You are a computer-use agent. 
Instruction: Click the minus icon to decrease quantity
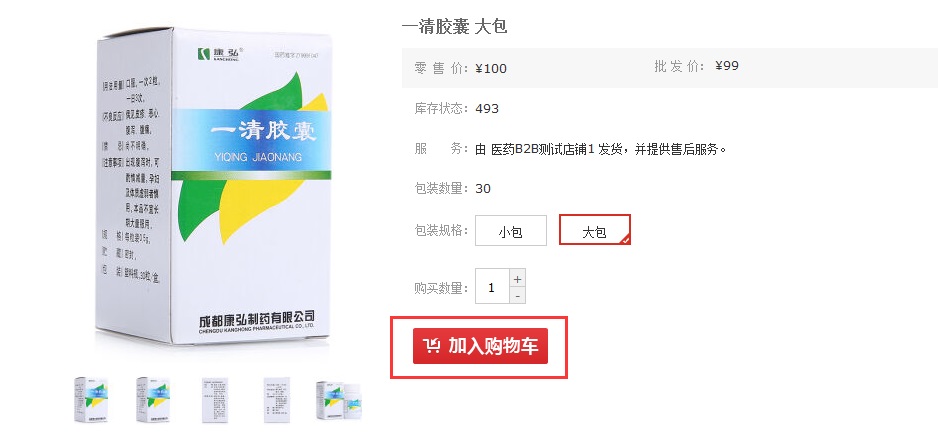[517, 295]
